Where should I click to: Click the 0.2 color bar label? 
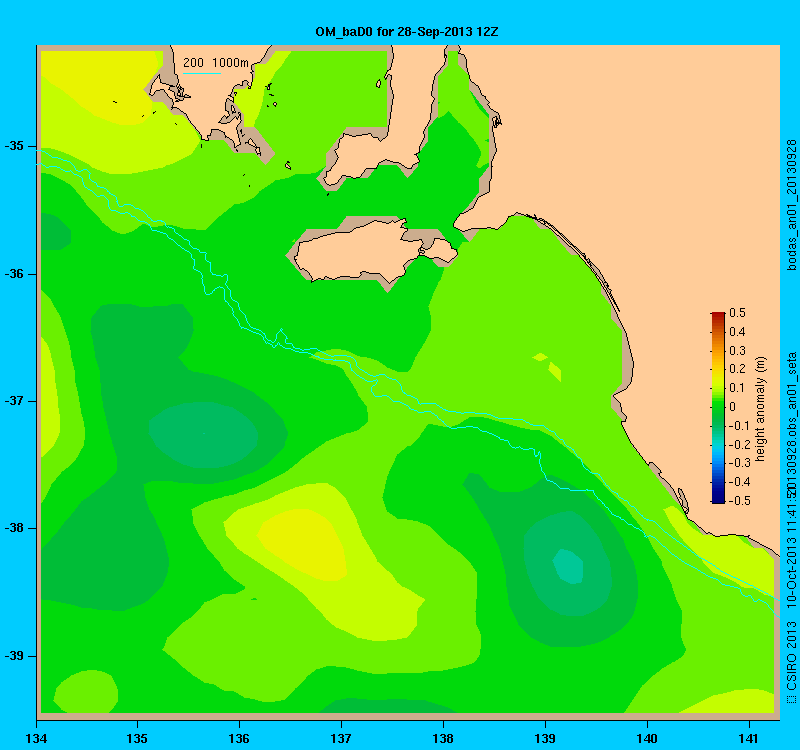pyautogui.click(x=737, y=369)
